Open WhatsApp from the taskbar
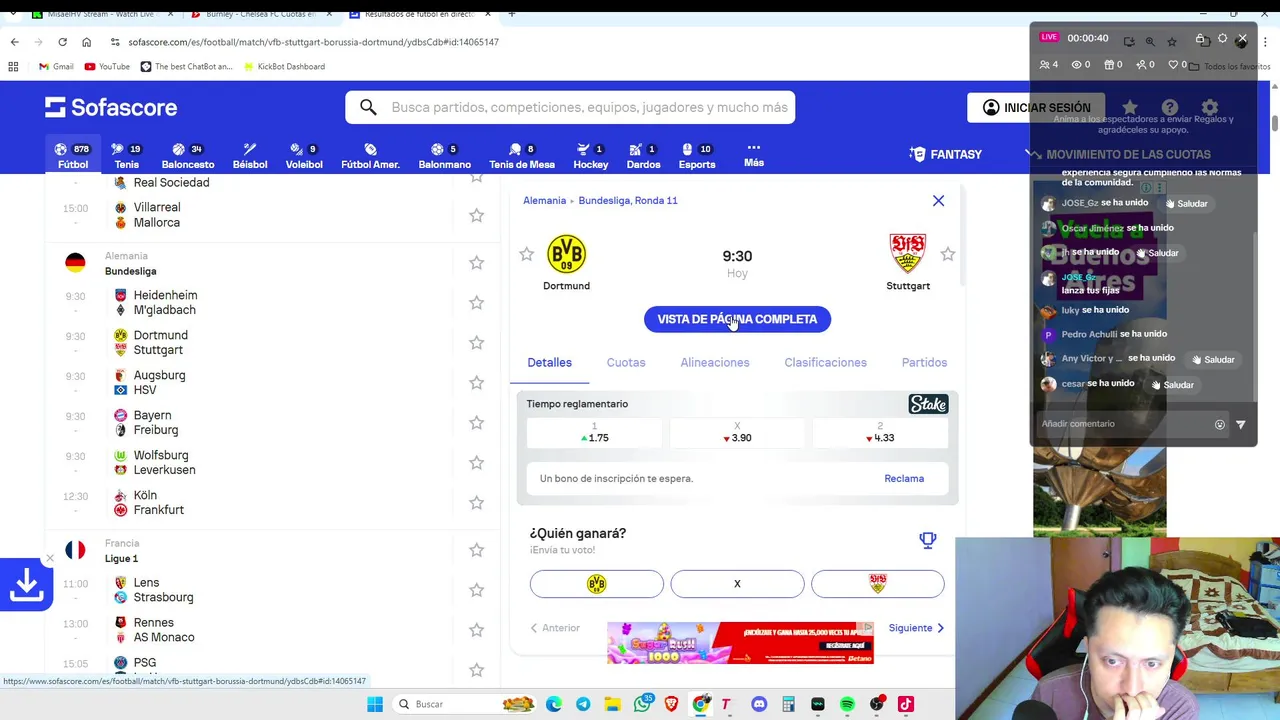1280x720 pixels. click(642, 704)
